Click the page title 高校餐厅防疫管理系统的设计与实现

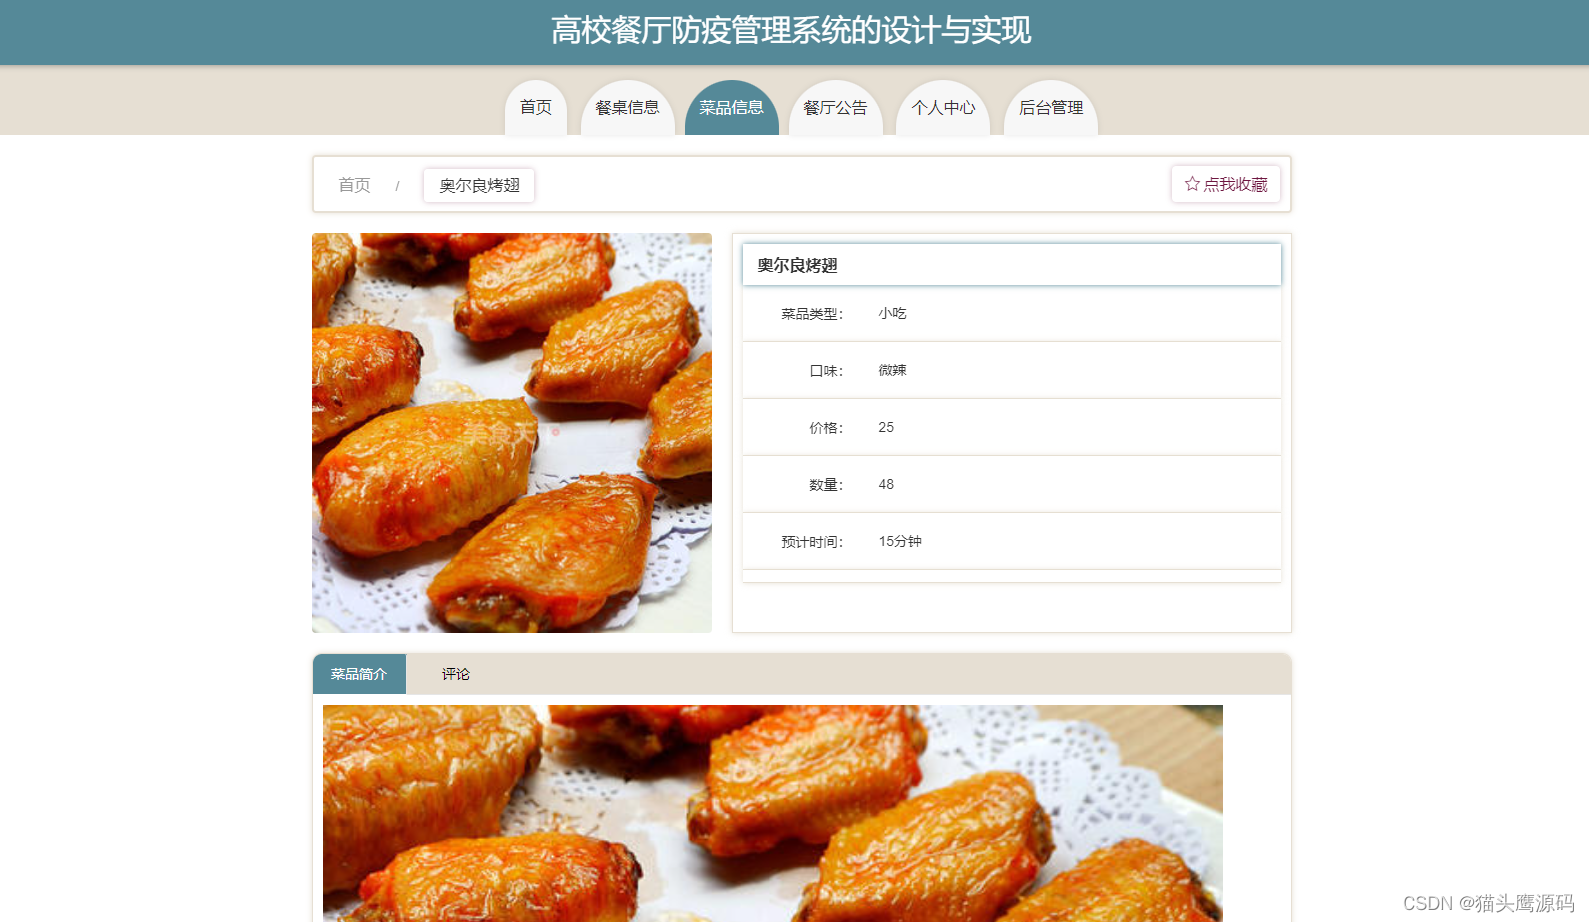pyautogui.click(x=791, y=31)
